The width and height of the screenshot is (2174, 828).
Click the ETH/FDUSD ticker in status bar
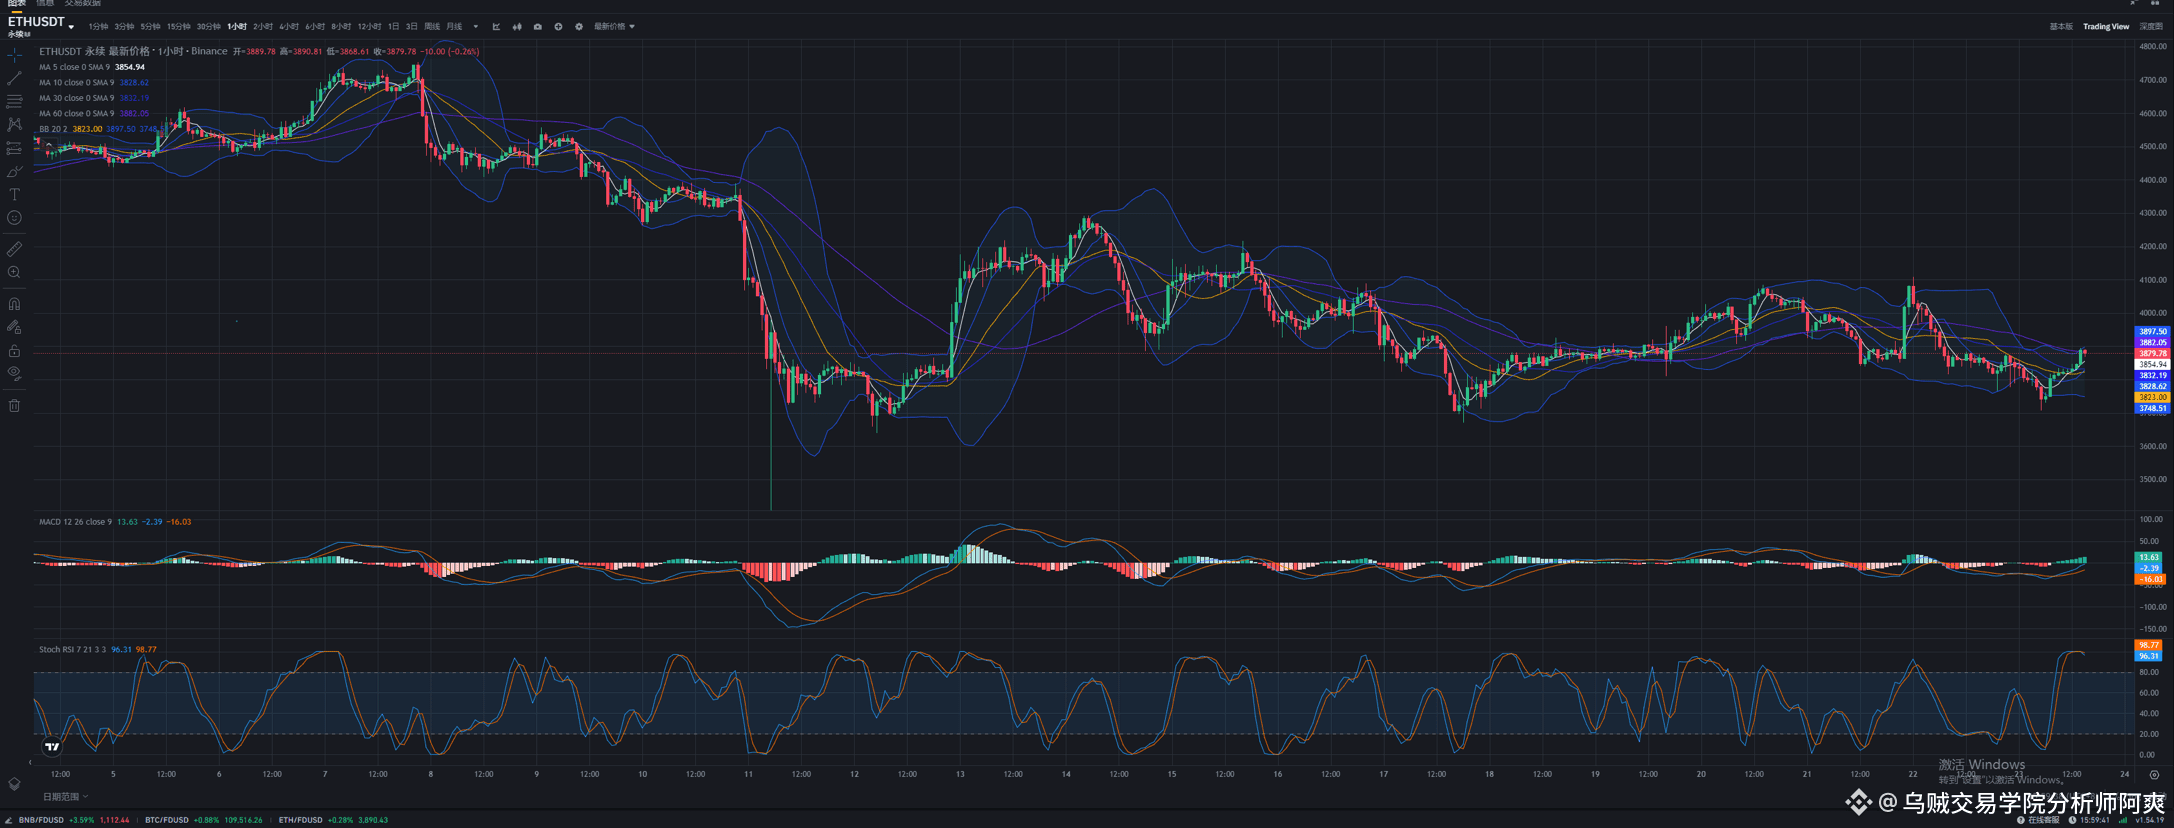click(333, 820)
